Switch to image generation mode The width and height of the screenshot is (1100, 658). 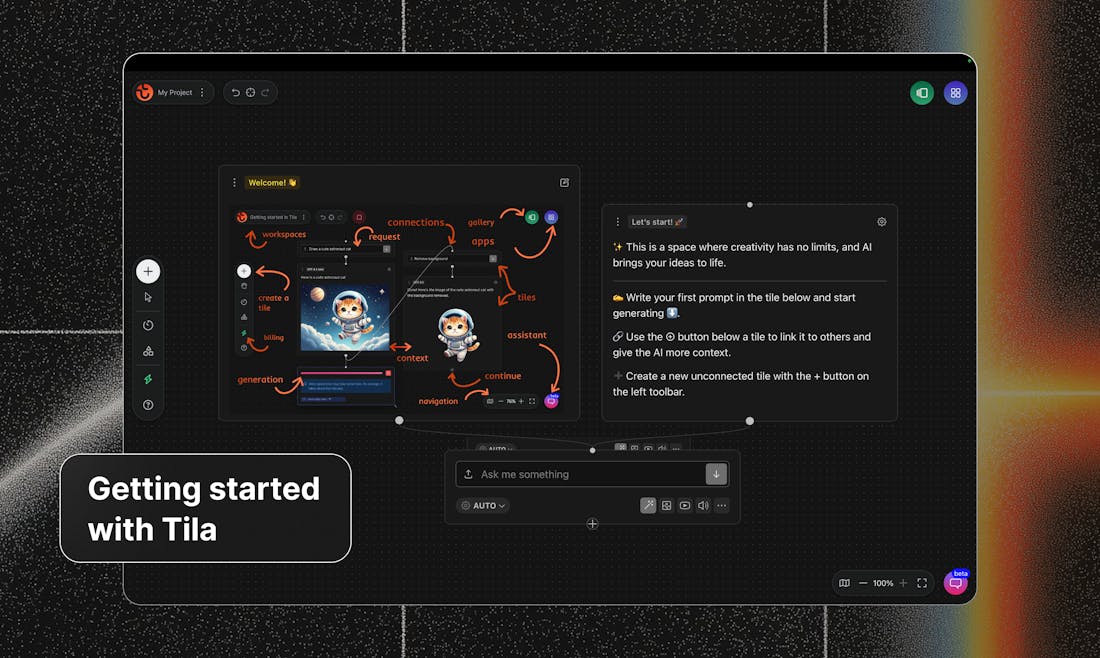tap(666, 505)
